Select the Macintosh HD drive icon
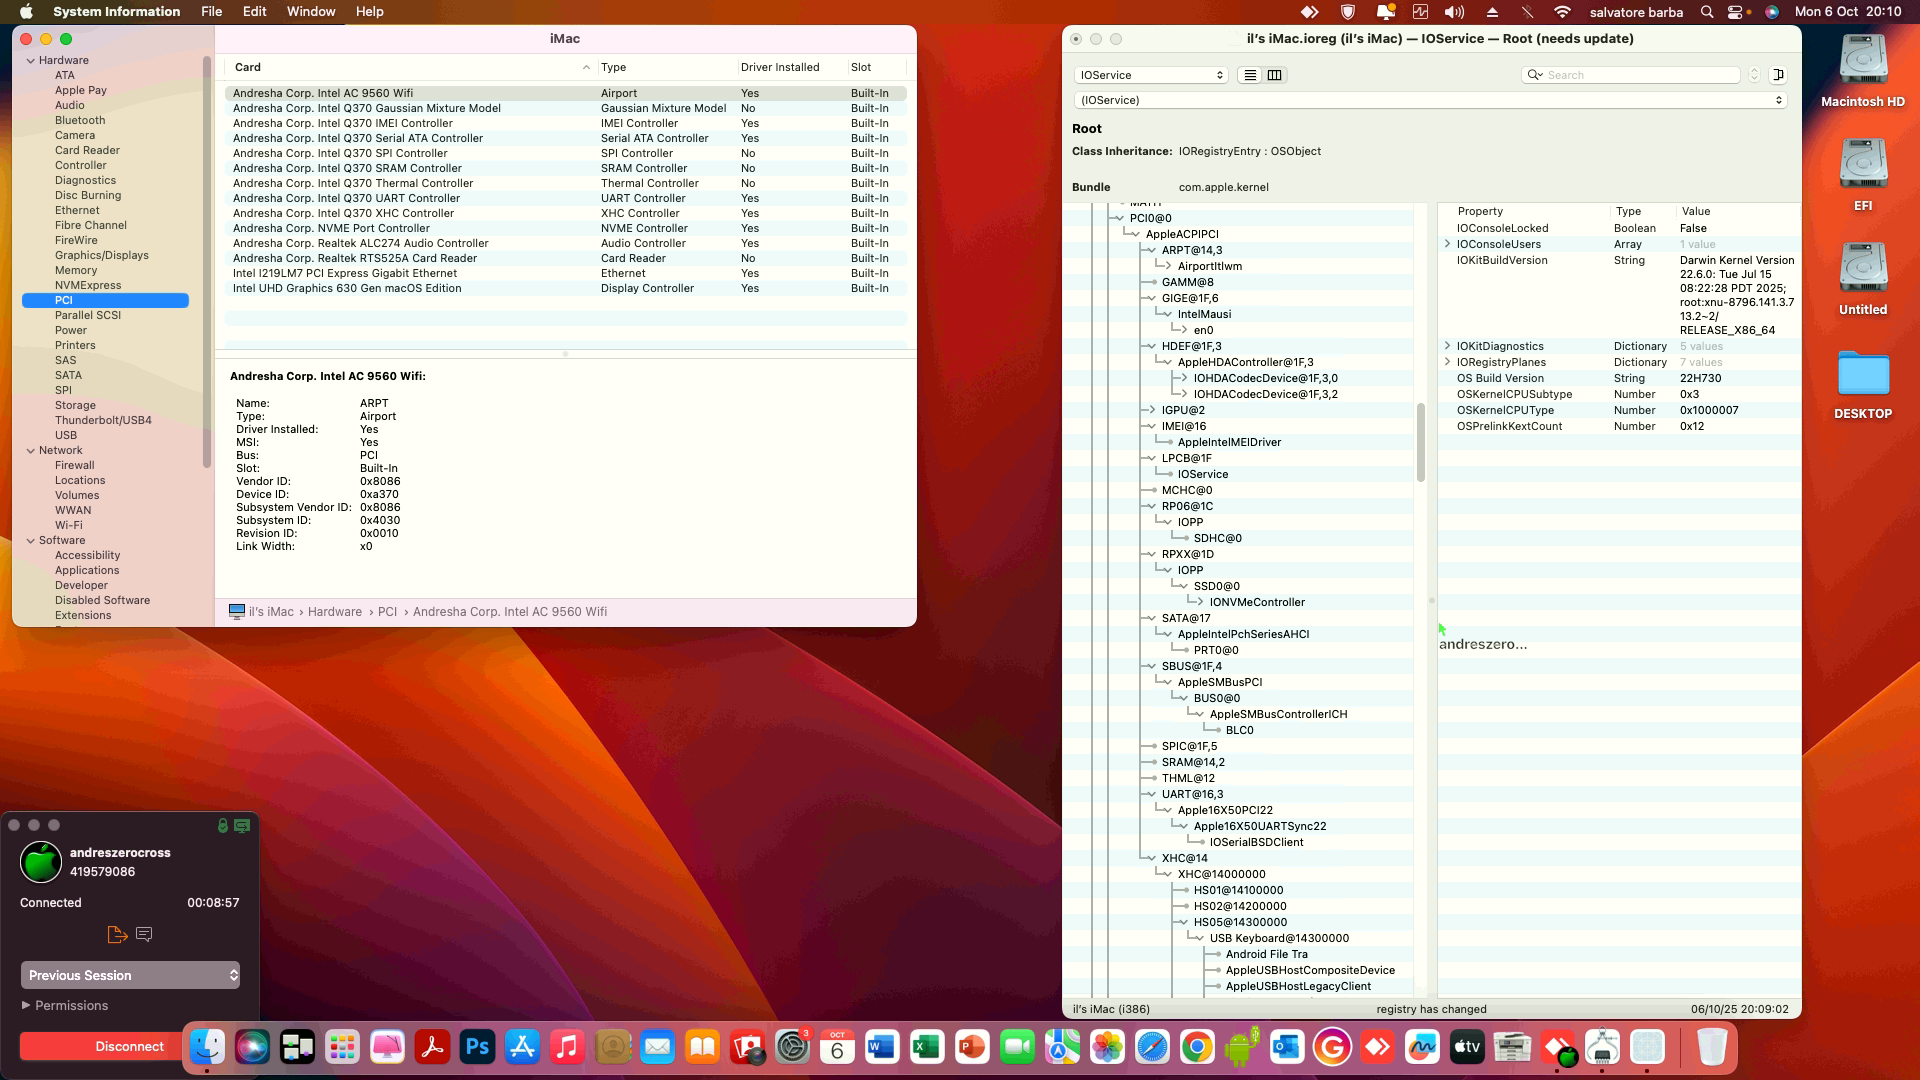This screenshot has height=1080, width=1920. pos(1863,61)
